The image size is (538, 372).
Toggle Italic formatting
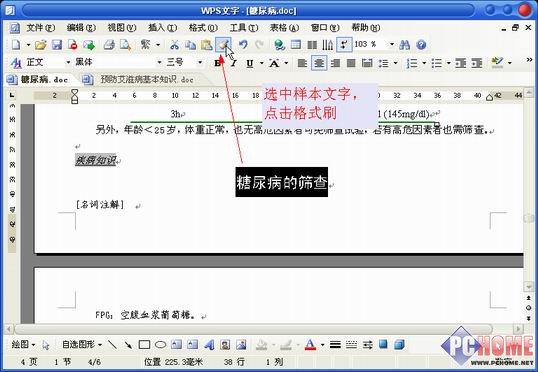coord(234,63)
